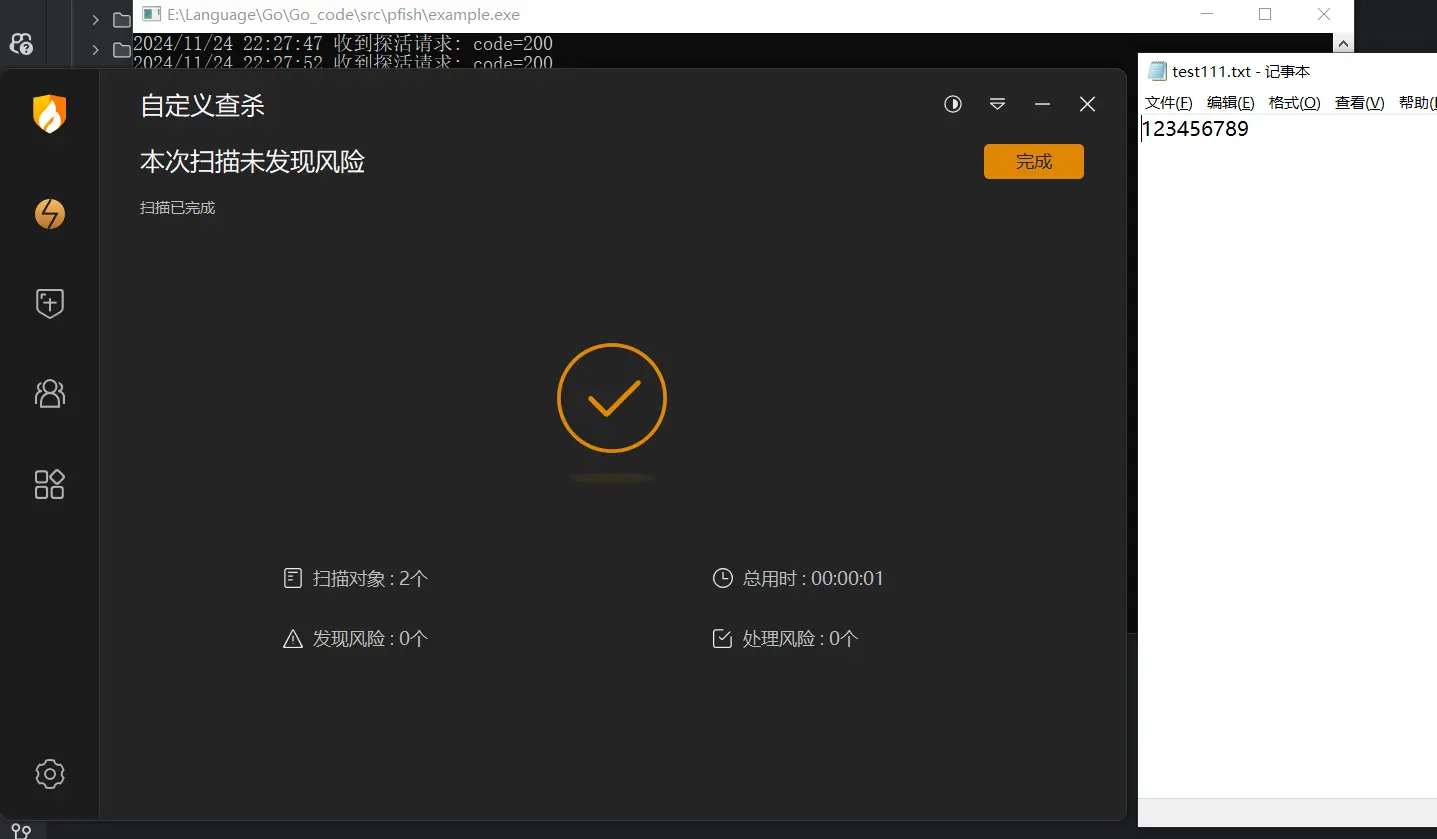Click the 发现风险 warning triangle icon
Viewport: 1437px width, 839px height.
pos(292,639)
